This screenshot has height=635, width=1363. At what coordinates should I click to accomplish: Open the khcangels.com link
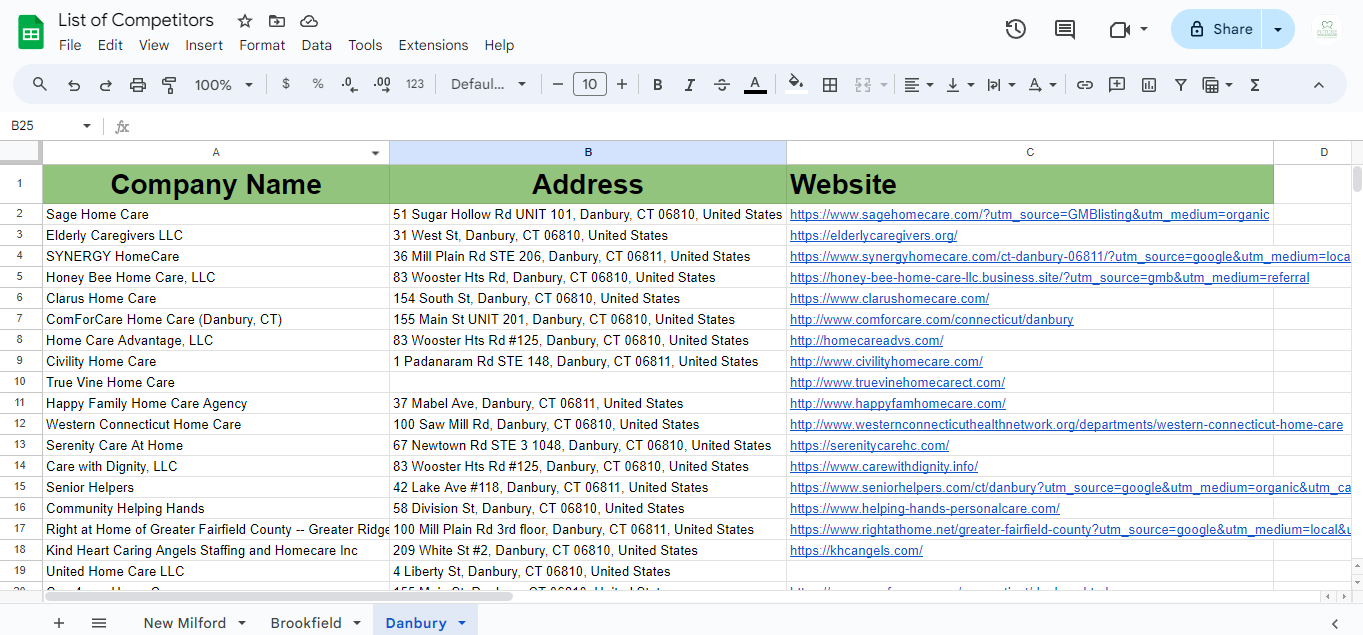point(856,551)
